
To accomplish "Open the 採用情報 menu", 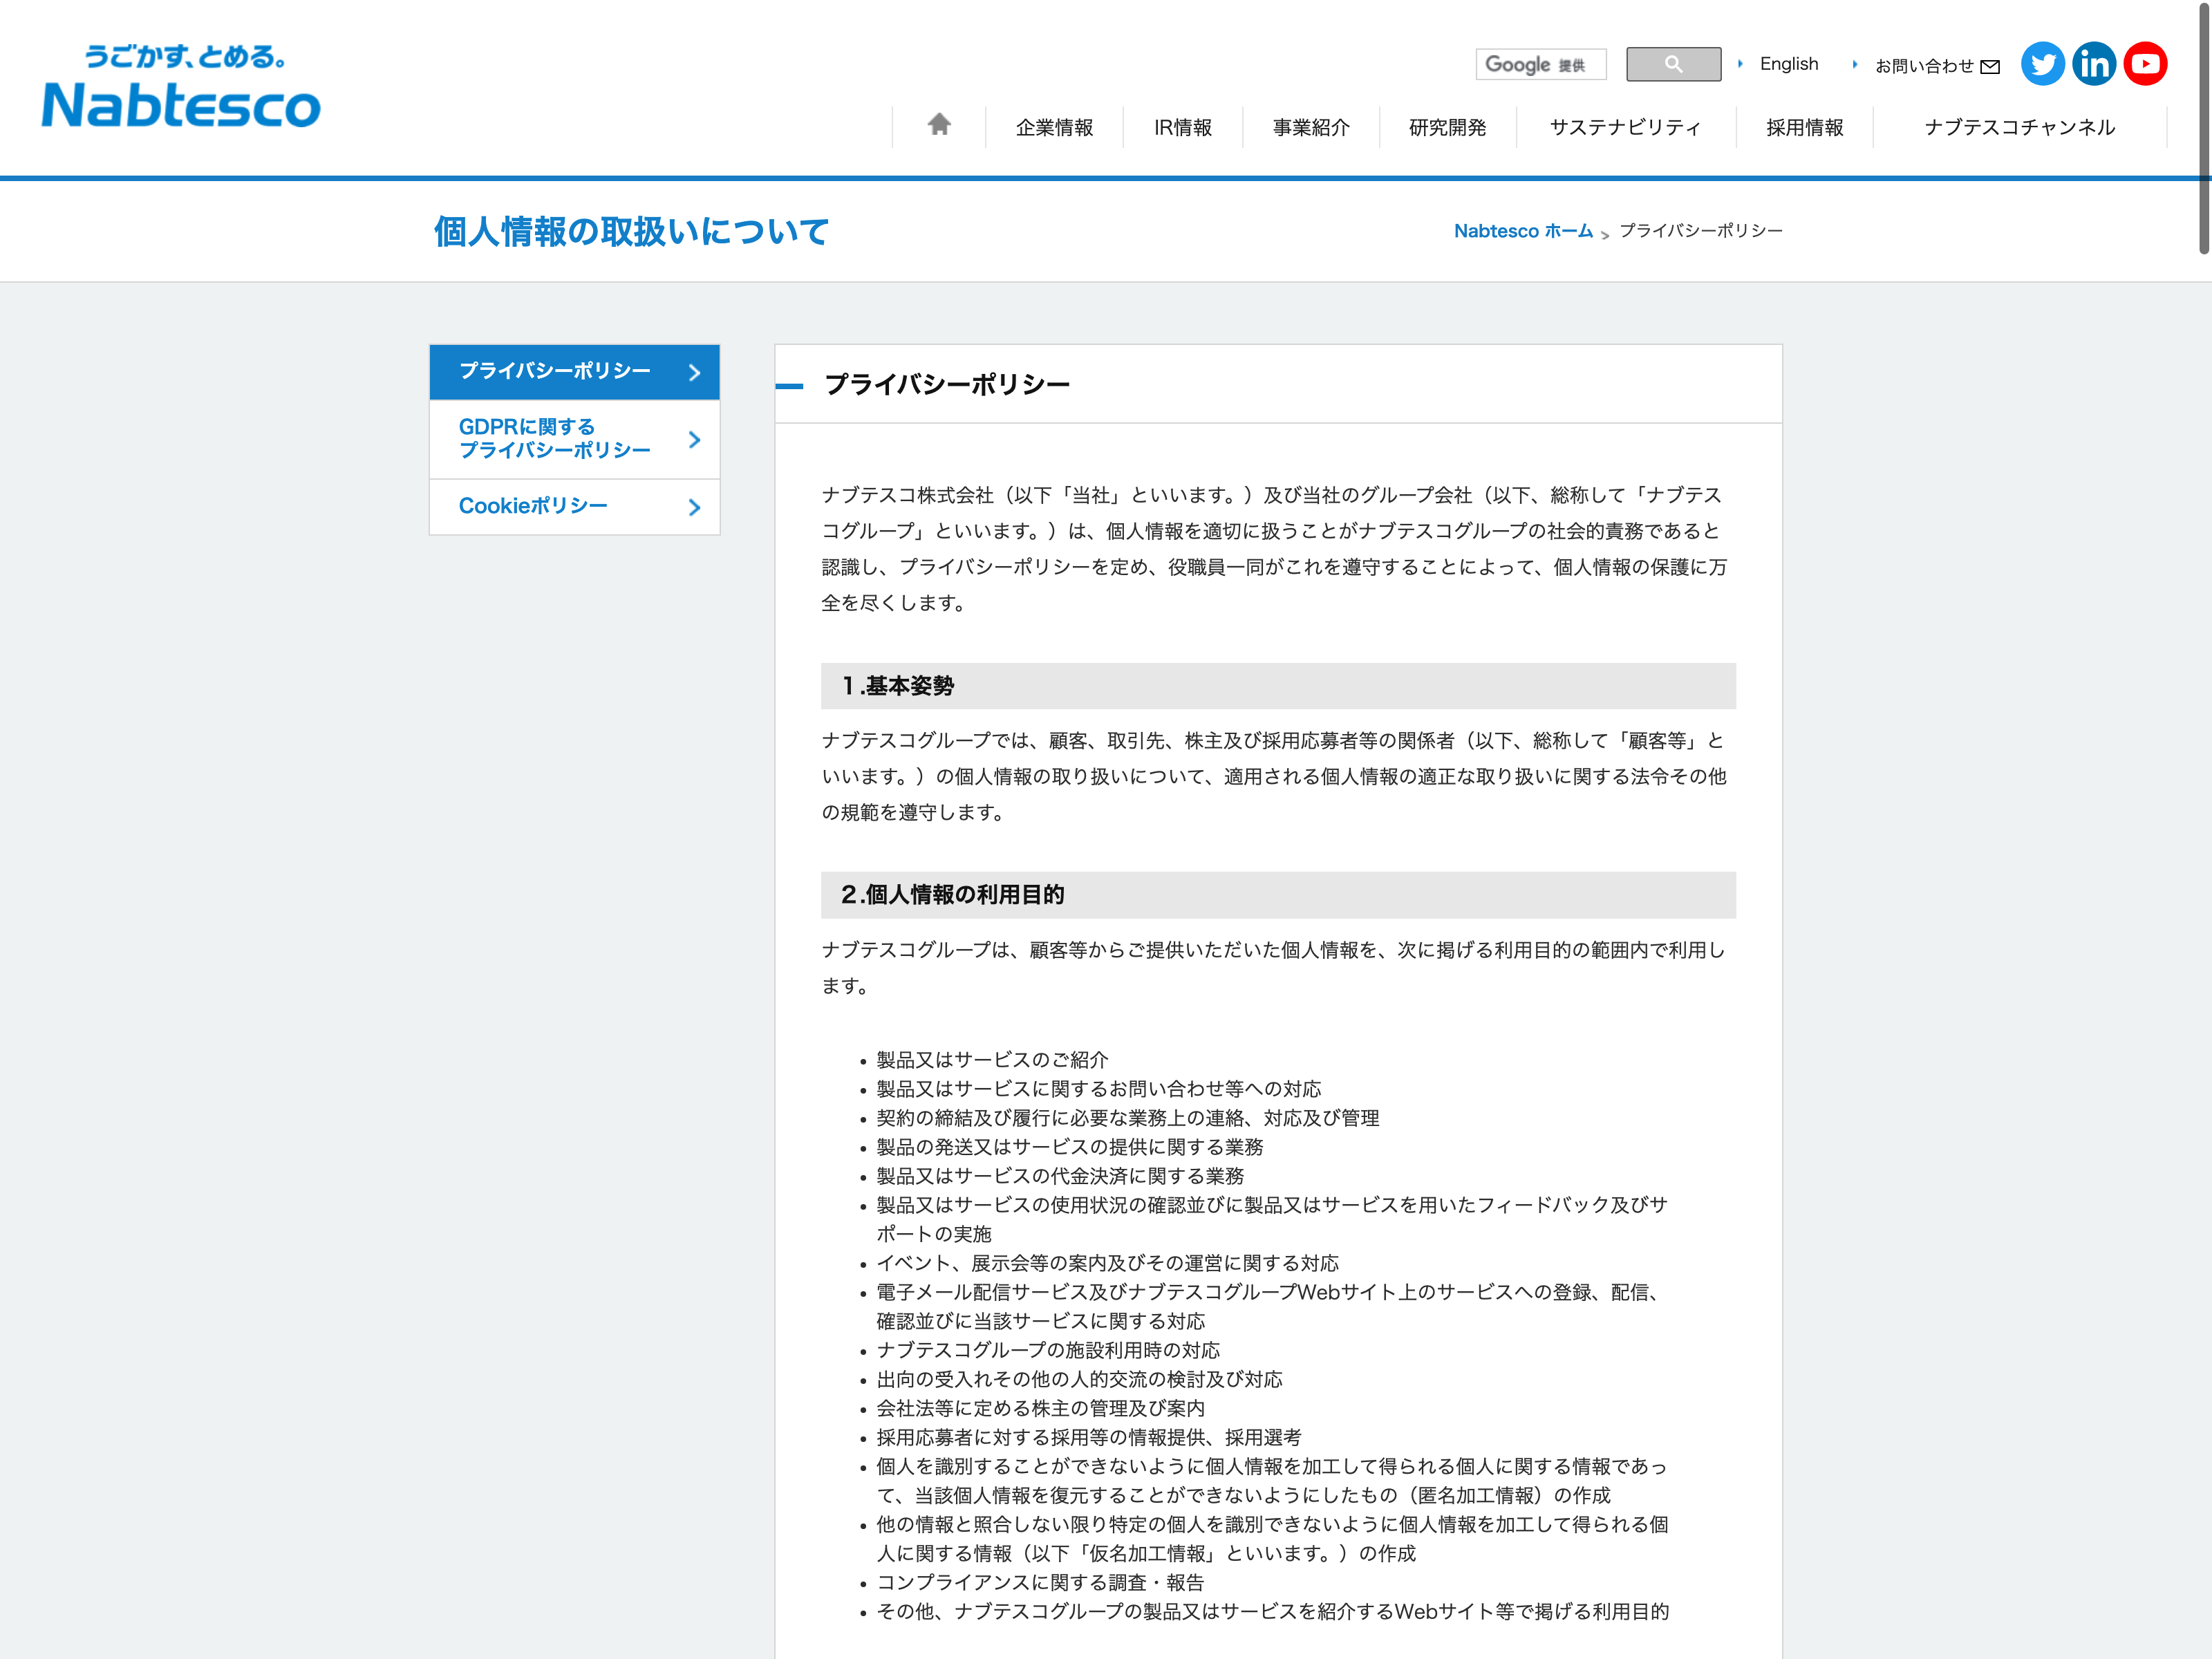I will tap(1804, 127).
